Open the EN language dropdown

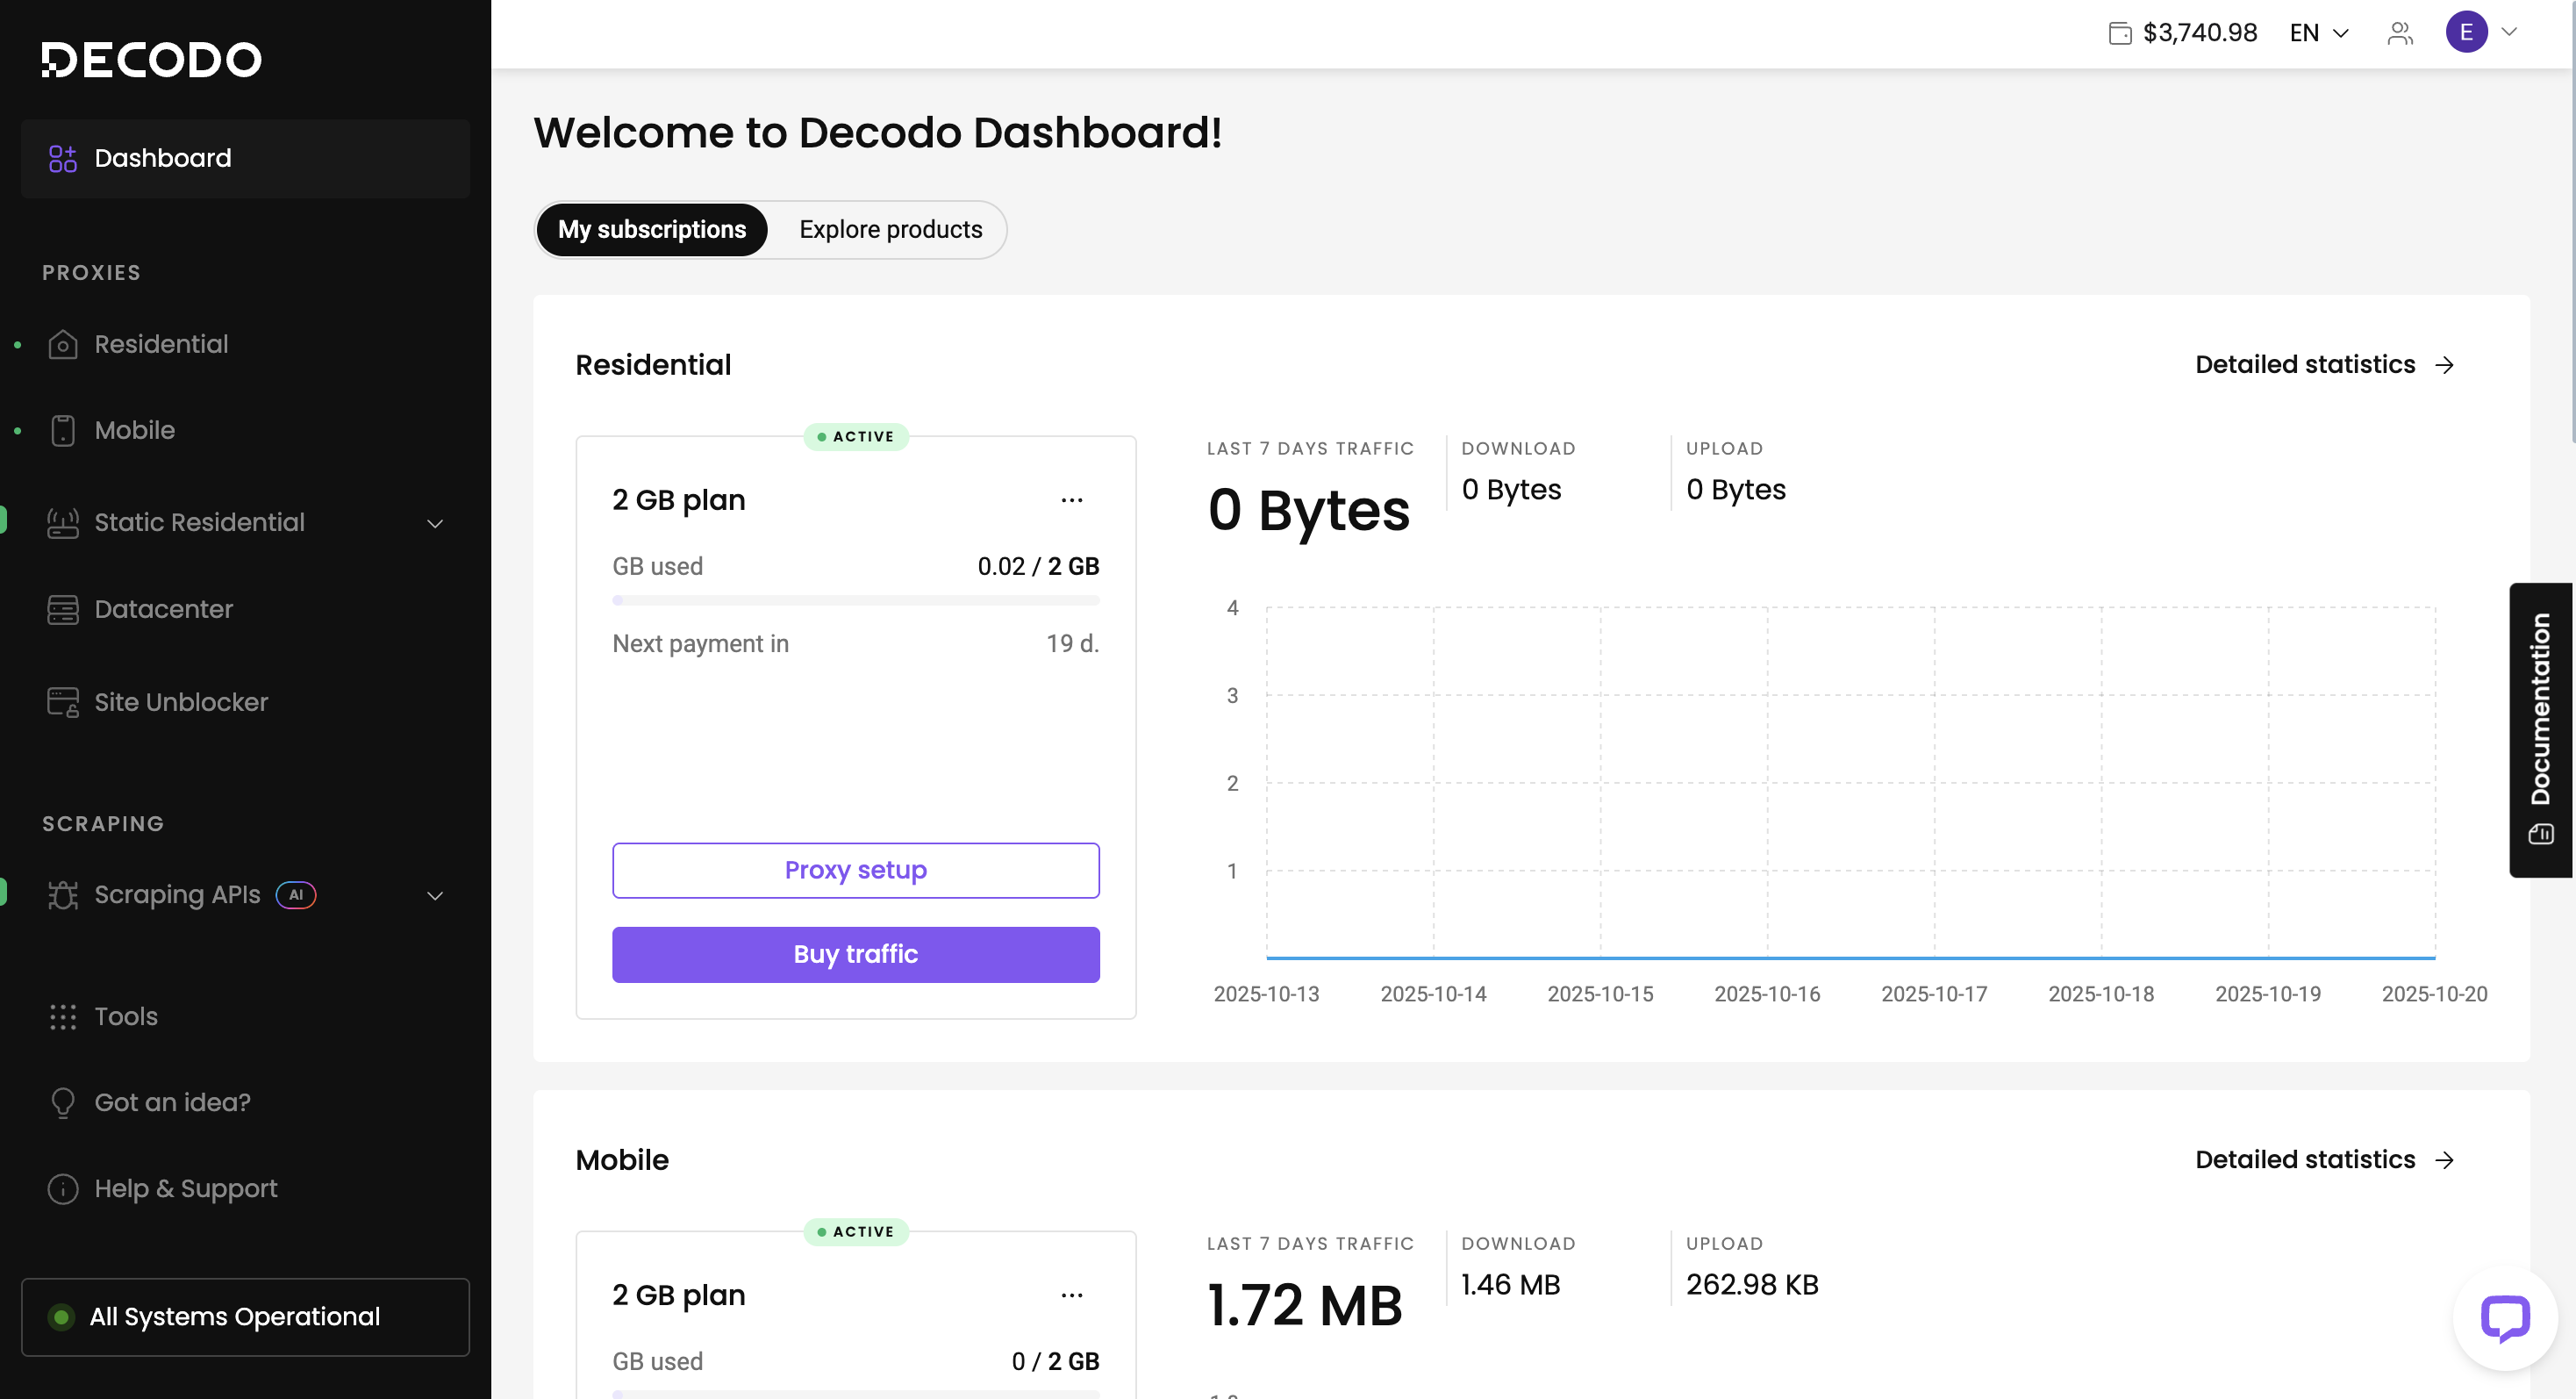coord(2318,33)
